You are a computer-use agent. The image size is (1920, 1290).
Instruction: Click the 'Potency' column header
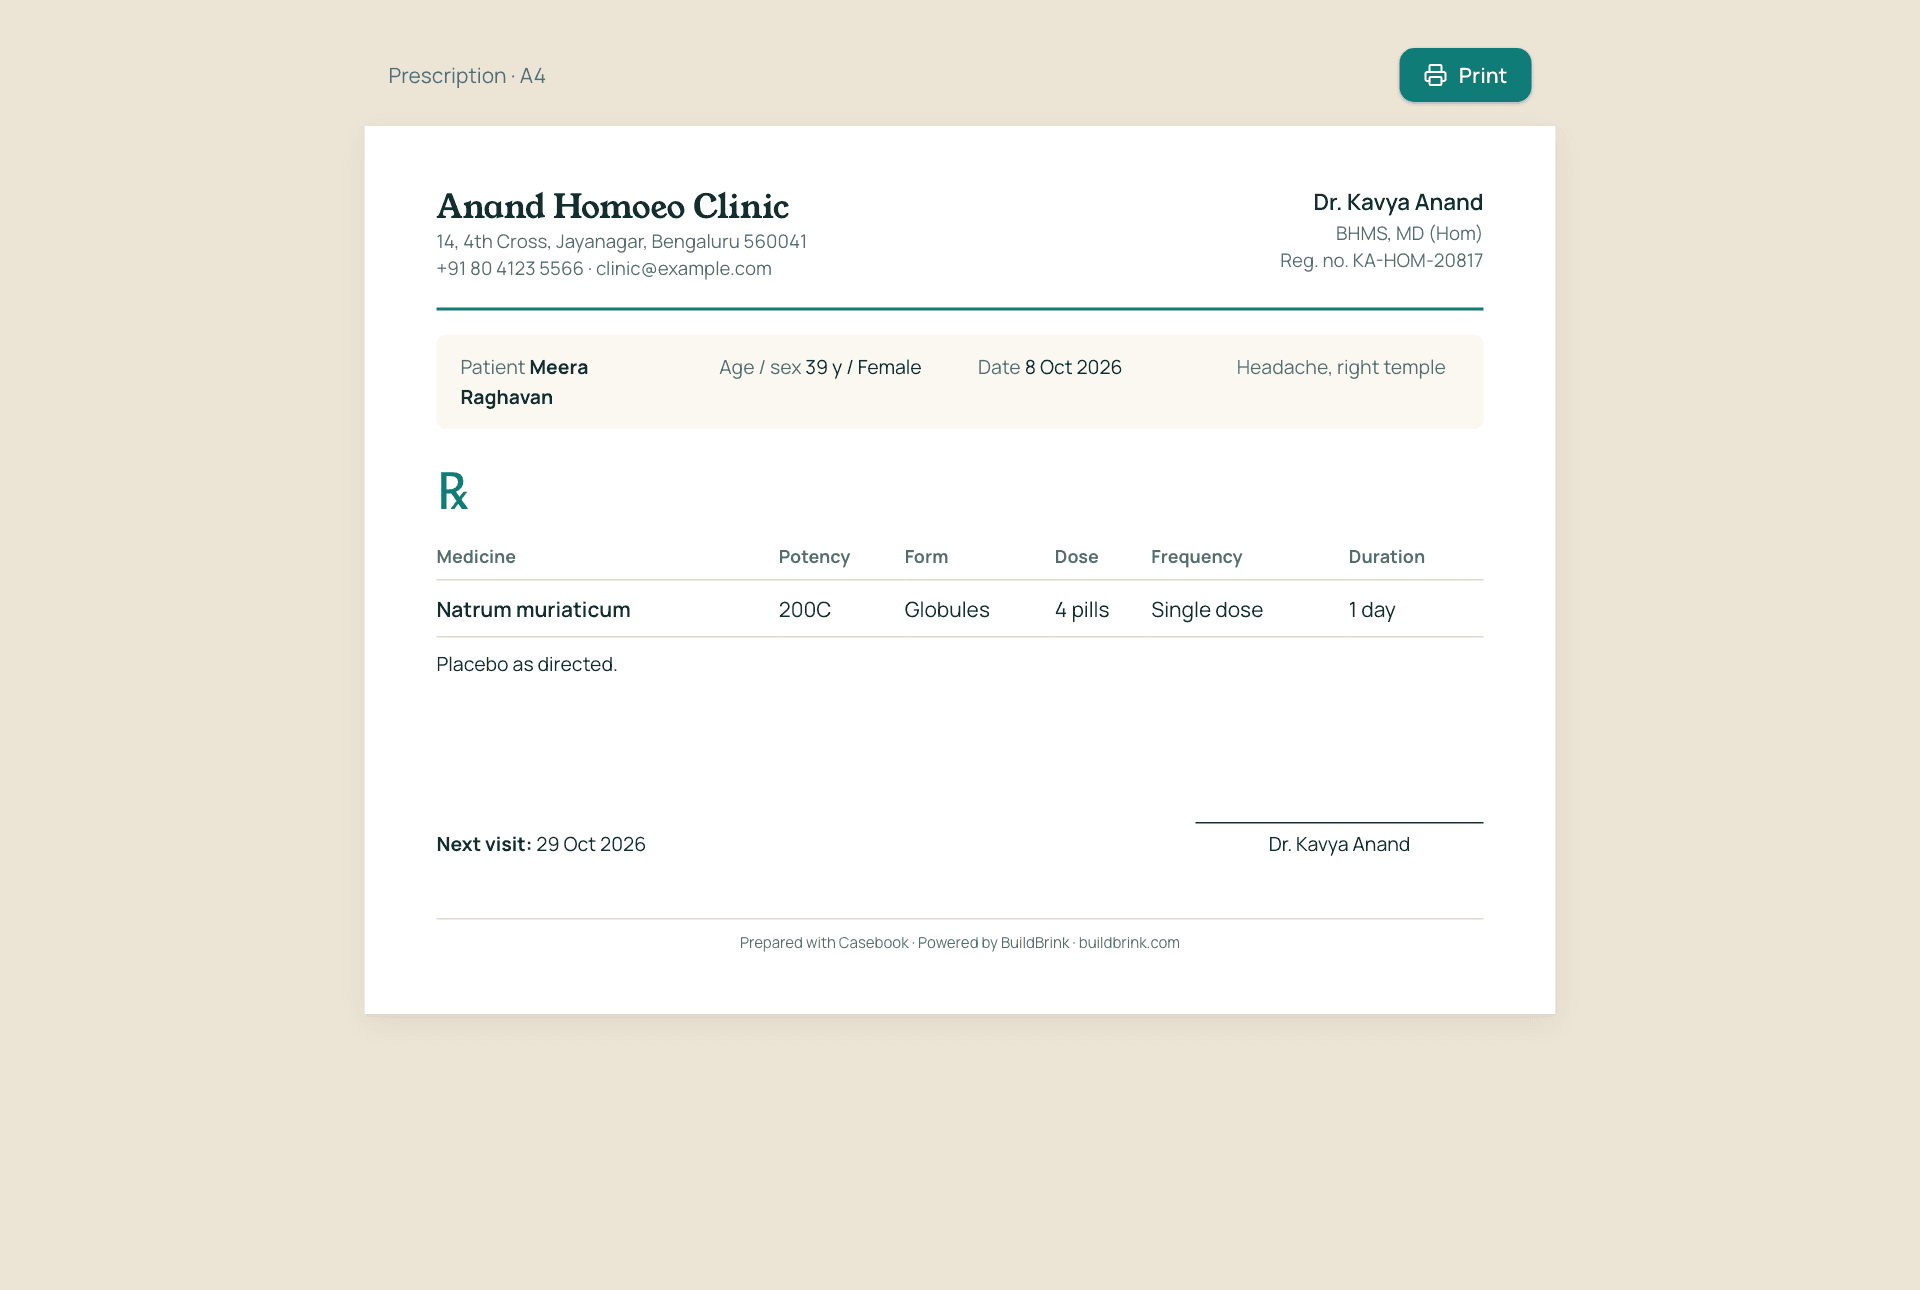(814, 557)
